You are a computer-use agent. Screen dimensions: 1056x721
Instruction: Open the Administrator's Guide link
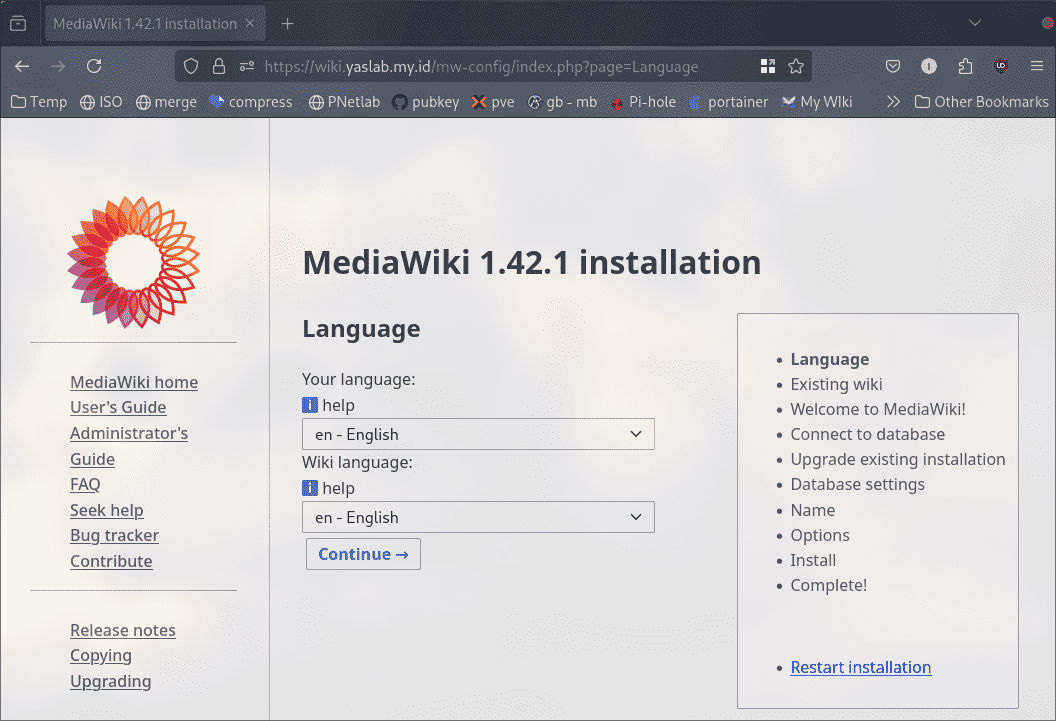click(129, 446)
